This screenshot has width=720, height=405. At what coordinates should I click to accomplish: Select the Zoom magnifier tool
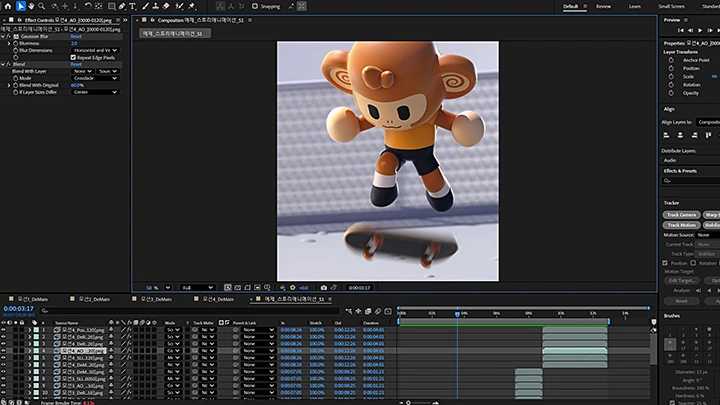coord(42,6)
